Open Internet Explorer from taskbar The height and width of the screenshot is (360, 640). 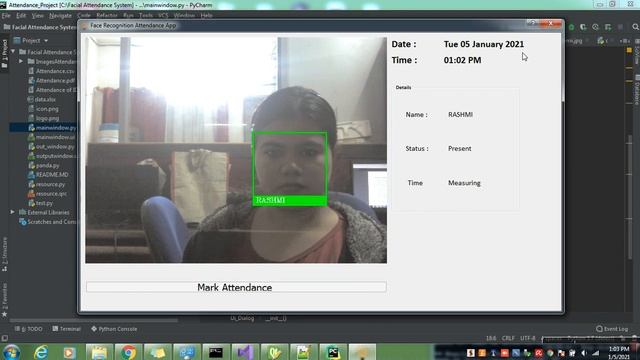click(40, 352)
